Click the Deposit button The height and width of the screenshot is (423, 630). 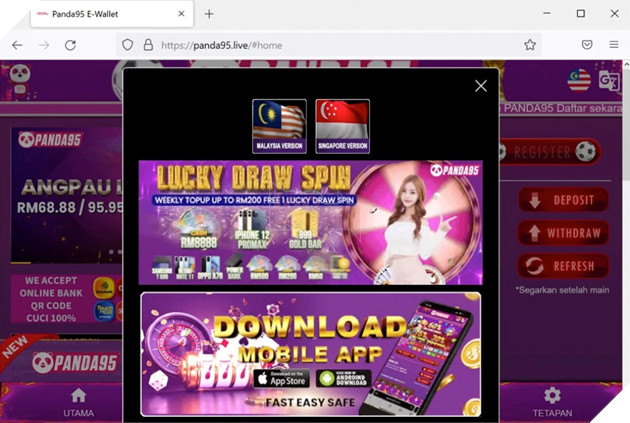coord(563,200)
